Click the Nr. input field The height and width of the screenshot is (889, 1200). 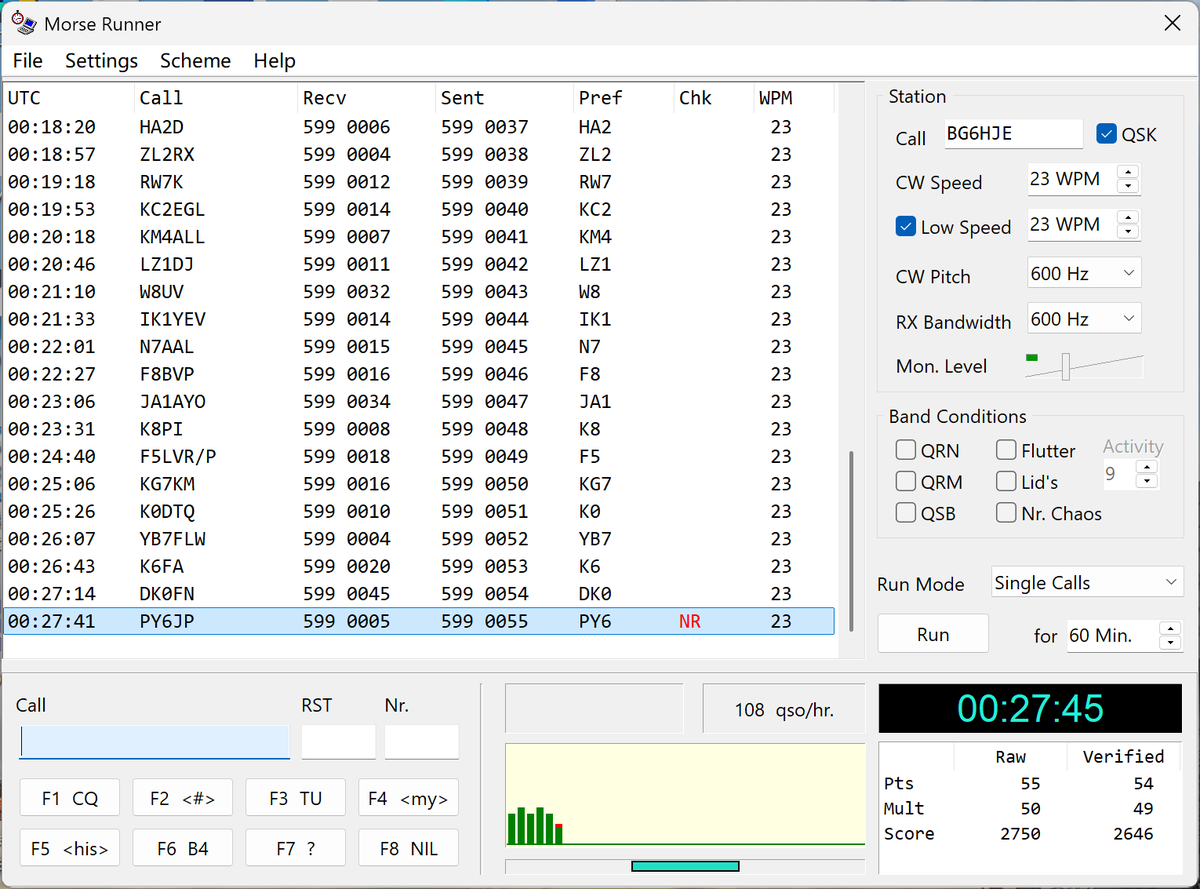click(x=422, y=742)
